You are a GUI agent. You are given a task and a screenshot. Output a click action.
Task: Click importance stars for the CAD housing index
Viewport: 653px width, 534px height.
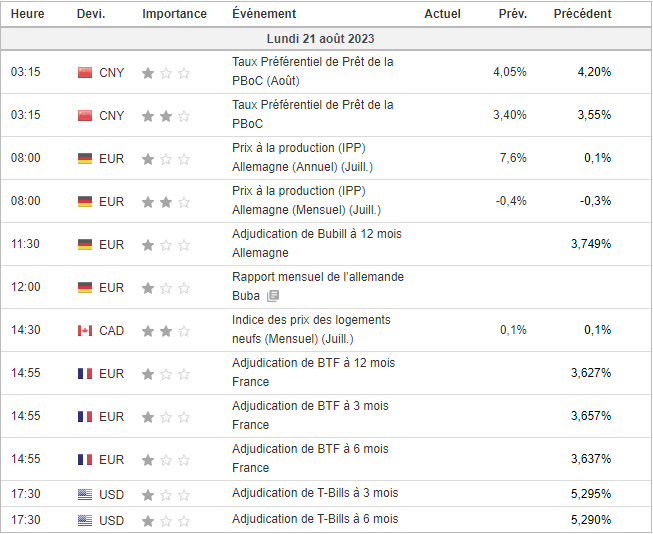(x=165, y=331)
